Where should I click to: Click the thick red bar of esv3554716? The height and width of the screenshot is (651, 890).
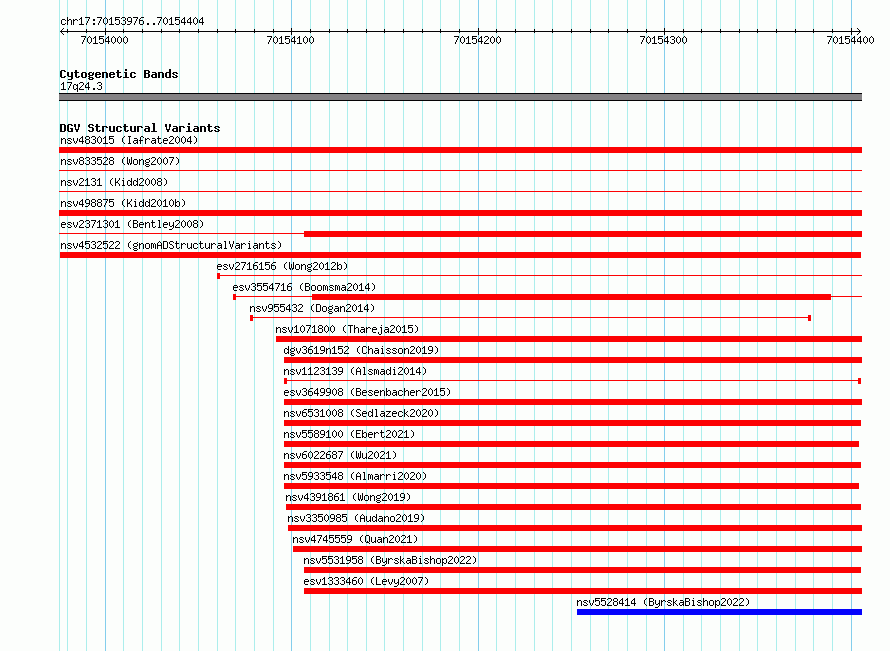click(572, 297)
